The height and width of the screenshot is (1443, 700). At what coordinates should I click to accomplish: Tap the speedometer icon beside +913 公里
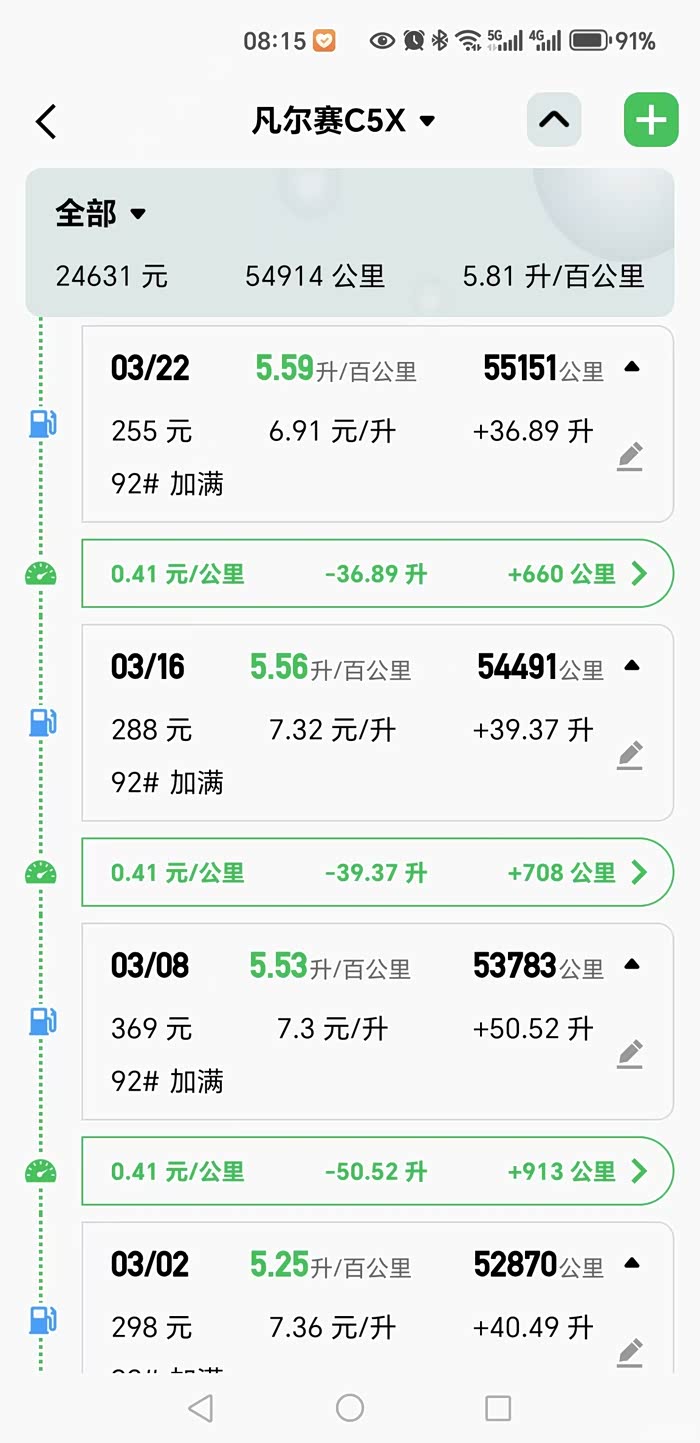(x=41, y=1171)
